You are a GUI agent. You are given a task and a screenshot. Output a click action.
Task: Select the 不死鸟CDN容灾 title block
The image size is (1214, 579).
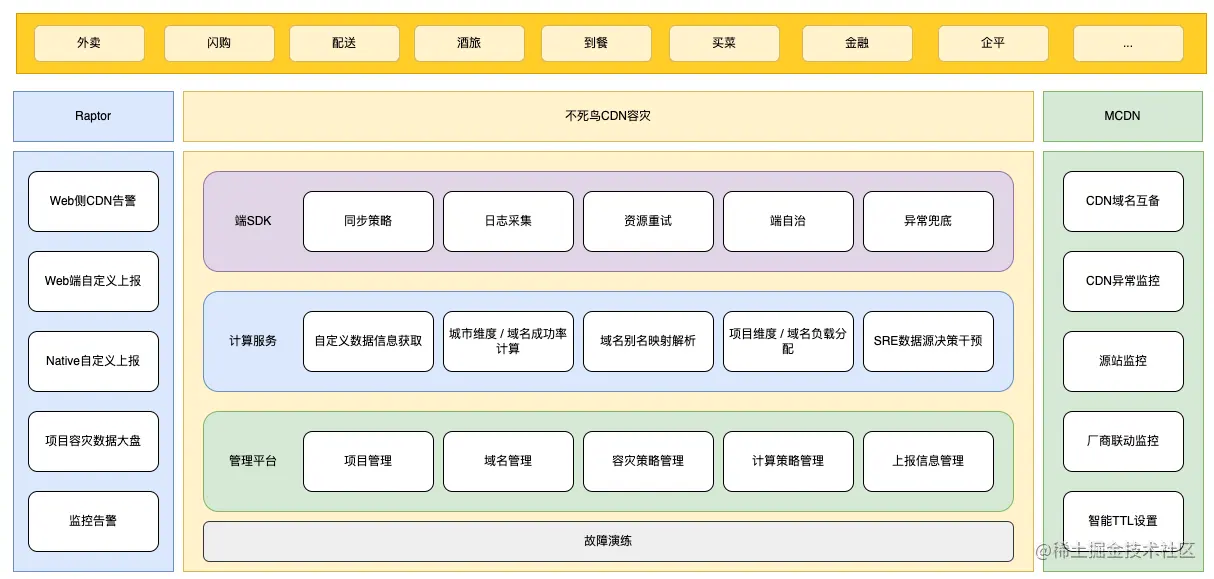click(608, 116)
